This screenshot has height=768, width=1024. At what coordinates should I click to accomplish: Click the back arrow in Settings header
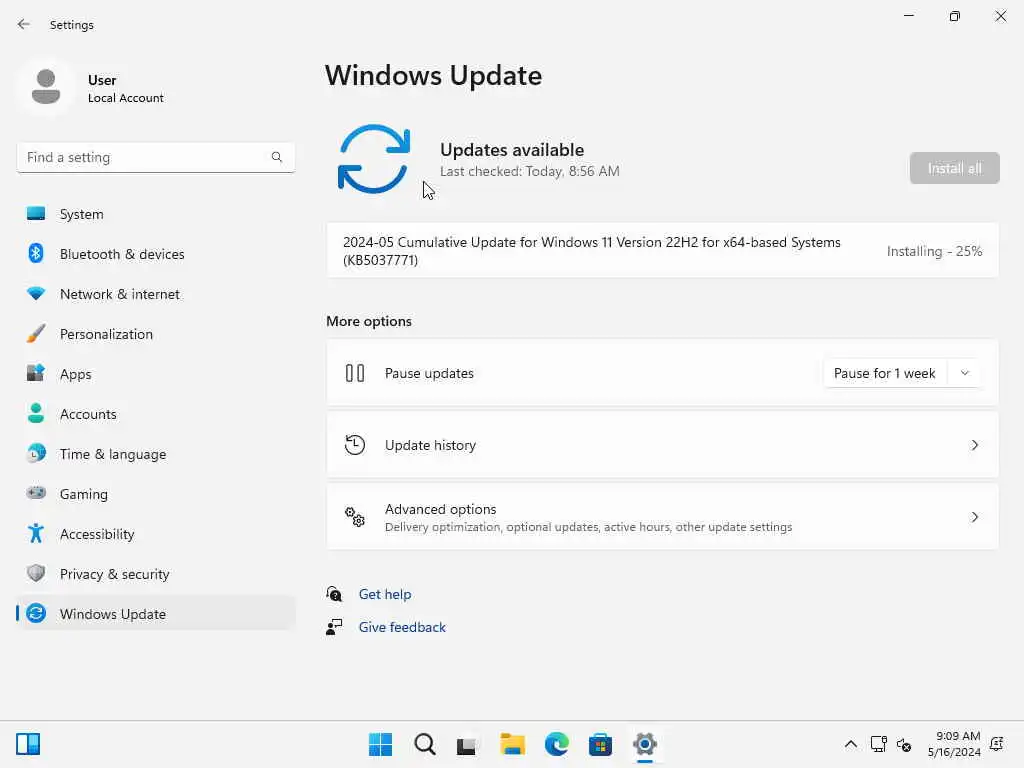click(24, 24)
